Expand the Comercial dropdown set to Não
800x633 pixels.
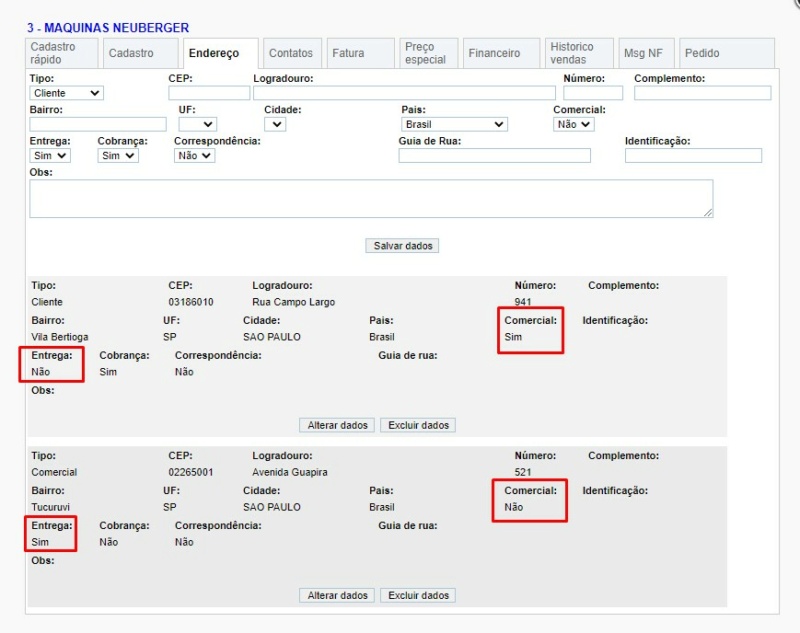tap(573, 124)
